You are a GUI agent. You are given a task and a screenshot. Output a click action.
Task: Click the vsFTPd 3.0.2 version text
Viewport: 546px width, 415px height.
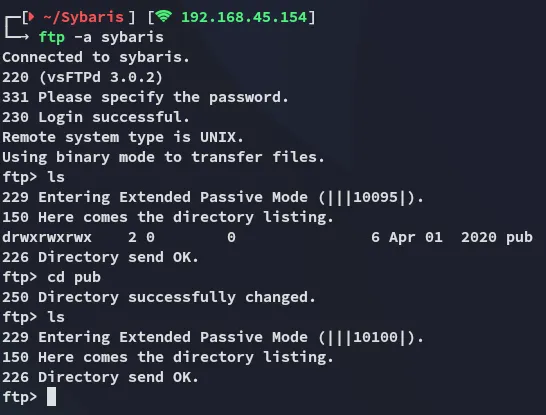(x=101, y=77)
